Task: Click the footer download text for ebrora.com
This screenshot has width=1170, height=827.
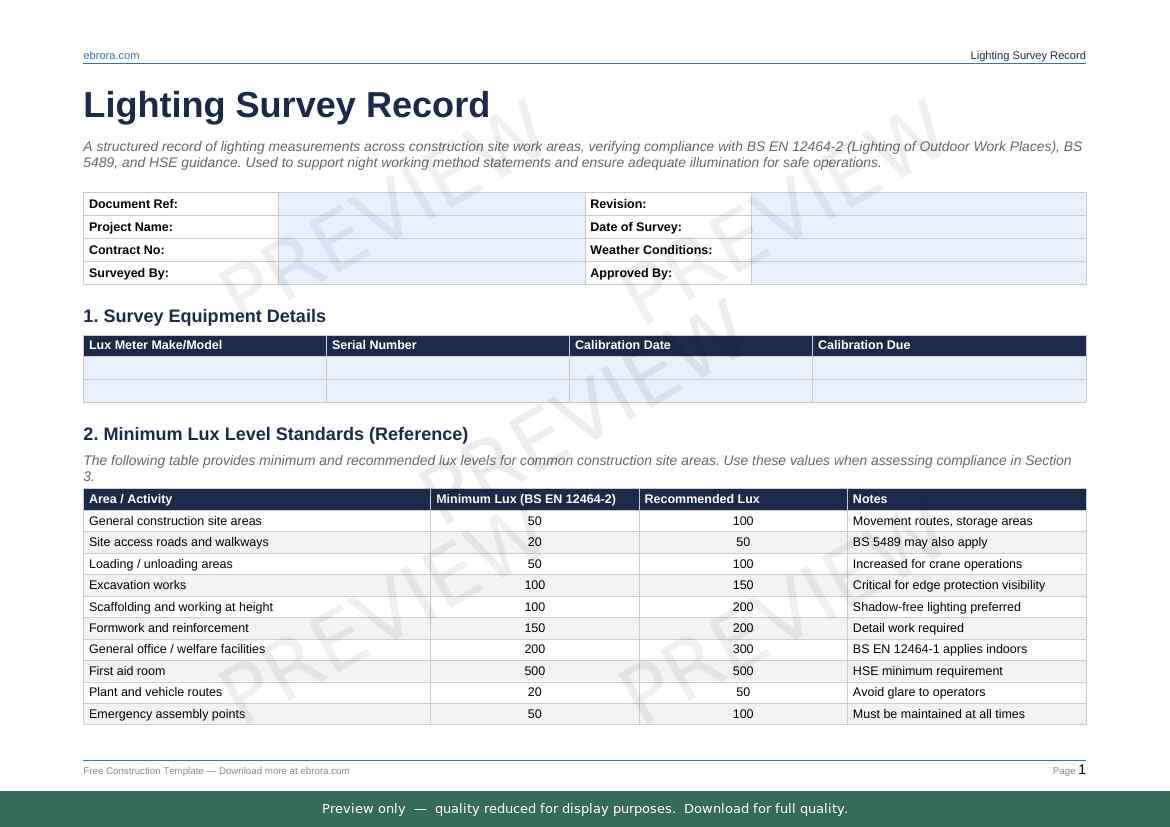Action: coord(216,771)
